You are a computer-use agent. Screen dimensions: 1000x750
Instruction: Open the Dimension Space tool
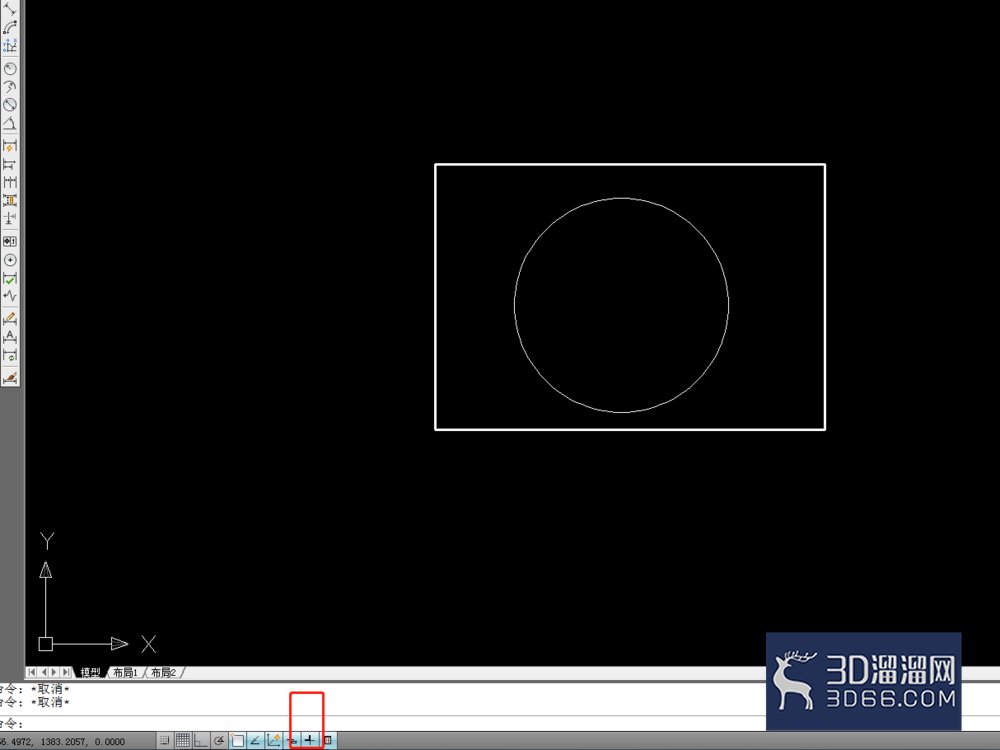click(x=10, y=200)
